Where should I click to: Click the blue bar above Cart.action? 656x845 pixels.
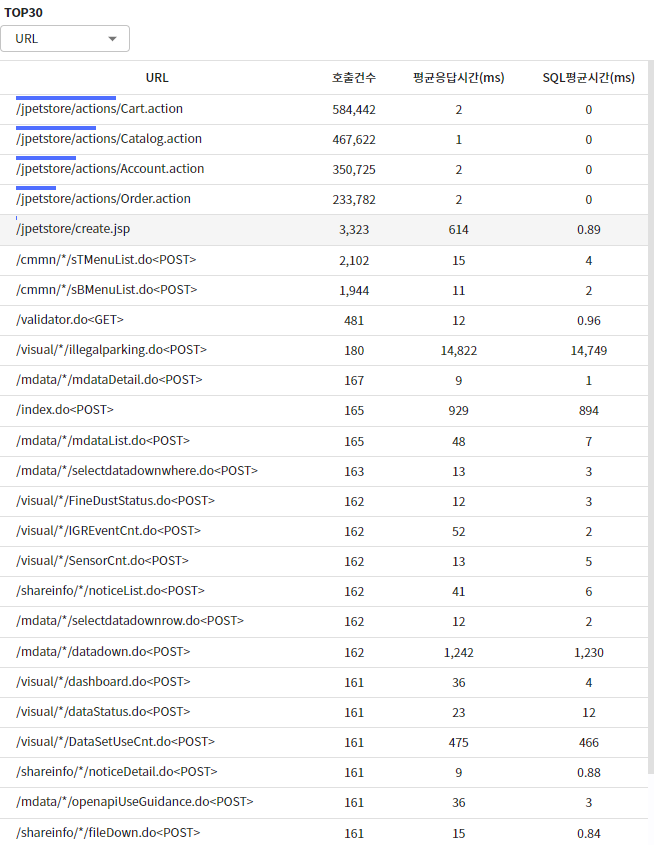tap(66, 98)
